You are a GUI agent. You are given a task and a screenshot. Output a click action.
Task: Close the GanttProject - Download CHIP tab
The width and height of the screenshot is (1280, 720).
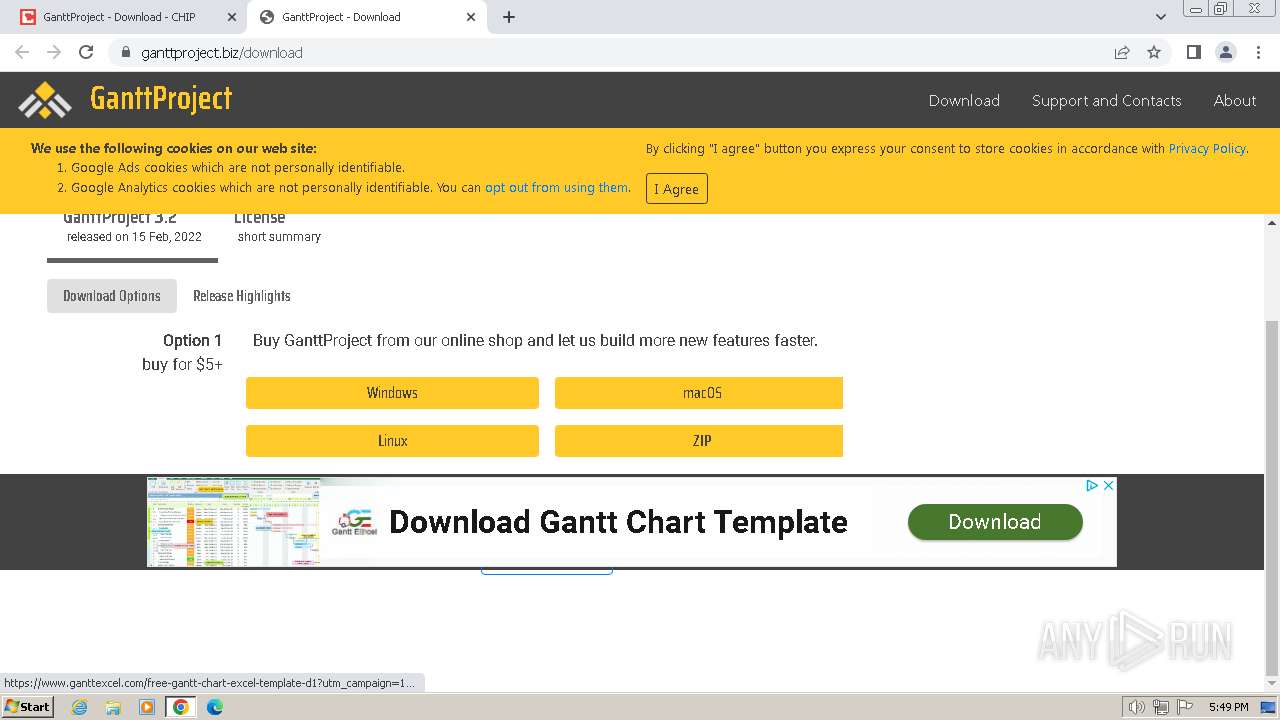(x=231, y=17)
